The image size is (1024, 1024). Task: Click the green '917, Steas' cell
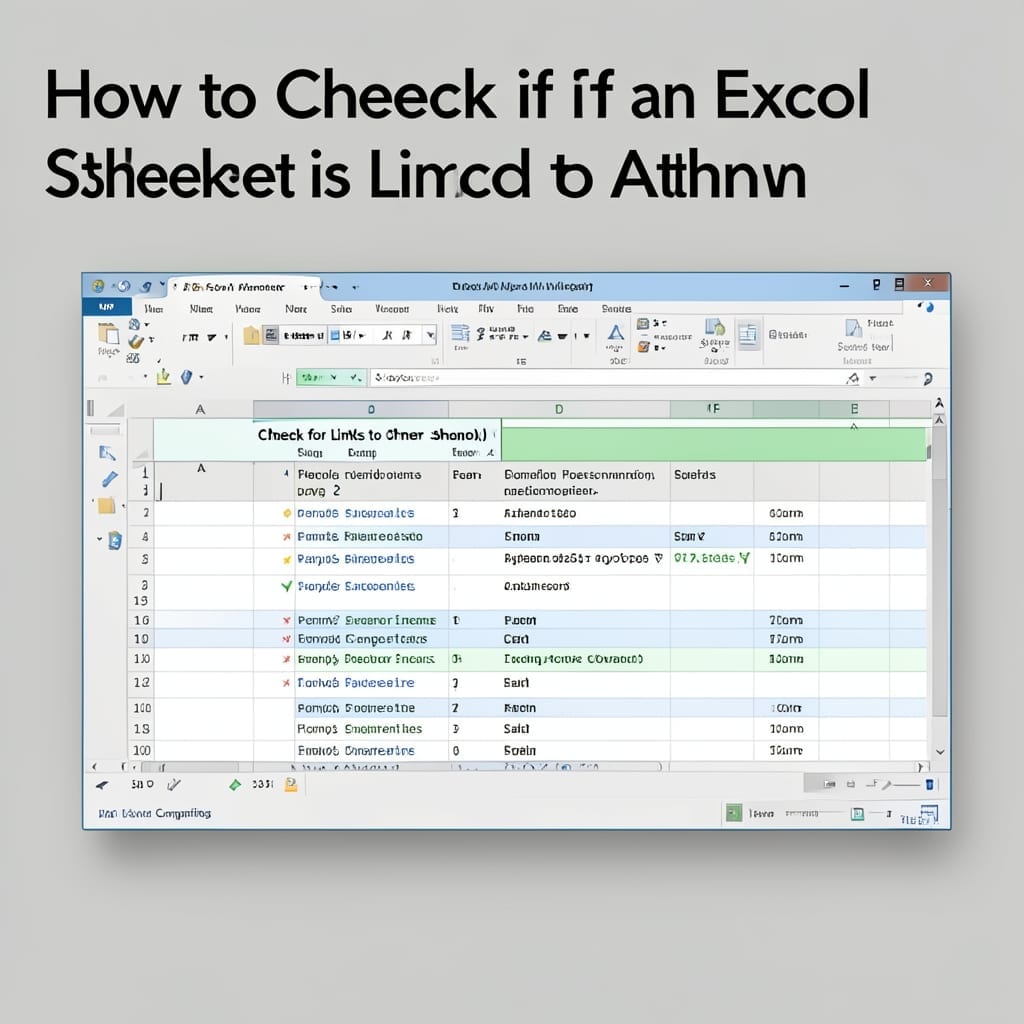coord(711,558)
